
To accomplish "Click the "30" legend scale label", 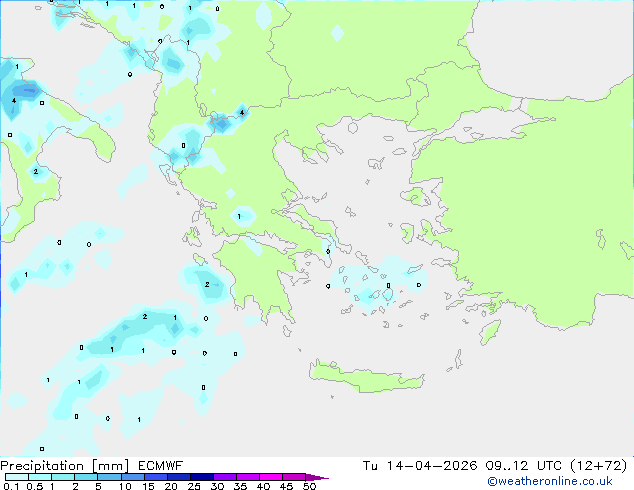I will 217,486.
